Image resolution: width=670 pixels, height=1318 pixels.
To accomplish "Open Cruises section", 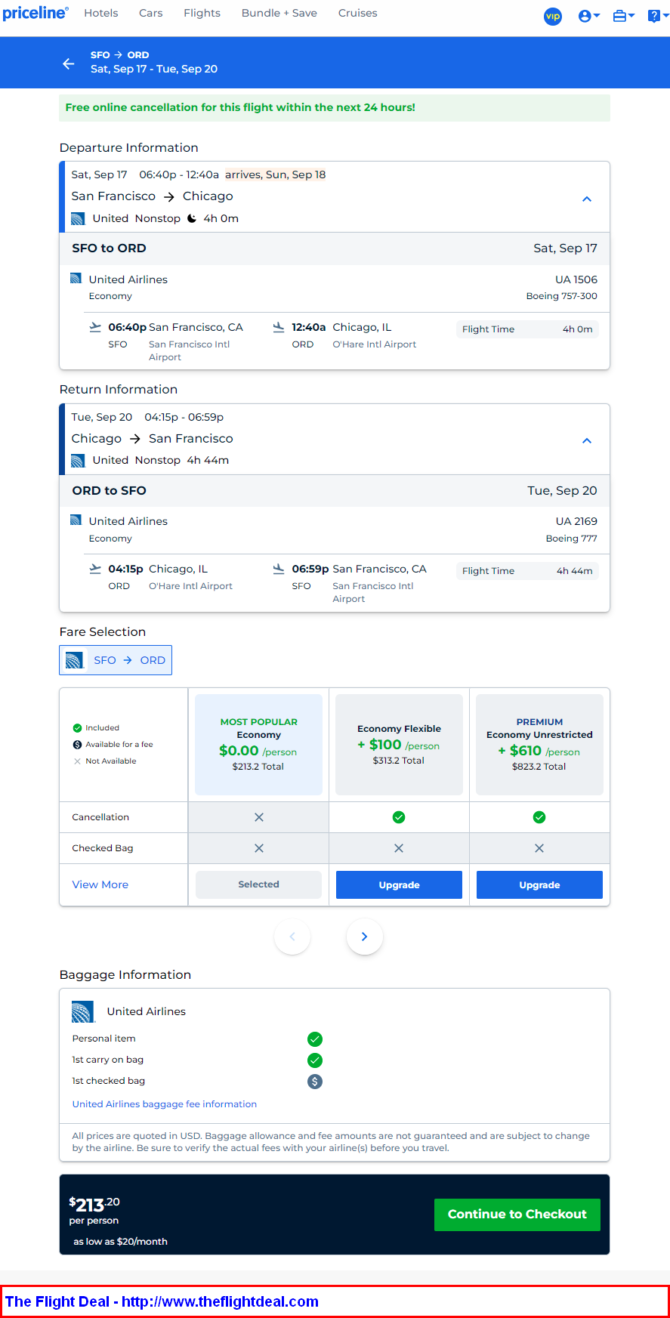I will tap(358, 13).
